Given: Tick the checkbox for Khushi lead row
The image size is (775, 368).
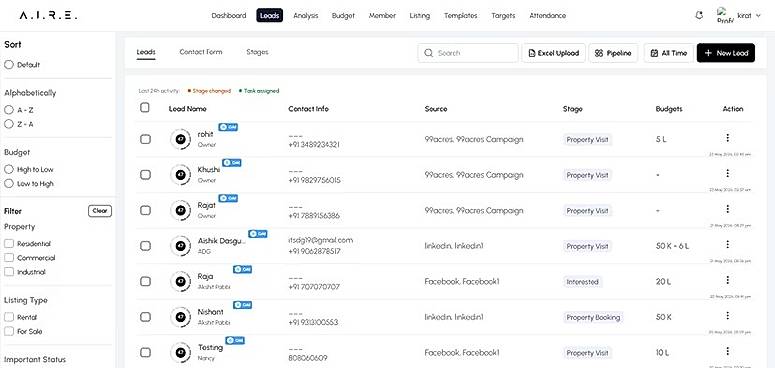Looking at the screenshot, I should (145, 174).
